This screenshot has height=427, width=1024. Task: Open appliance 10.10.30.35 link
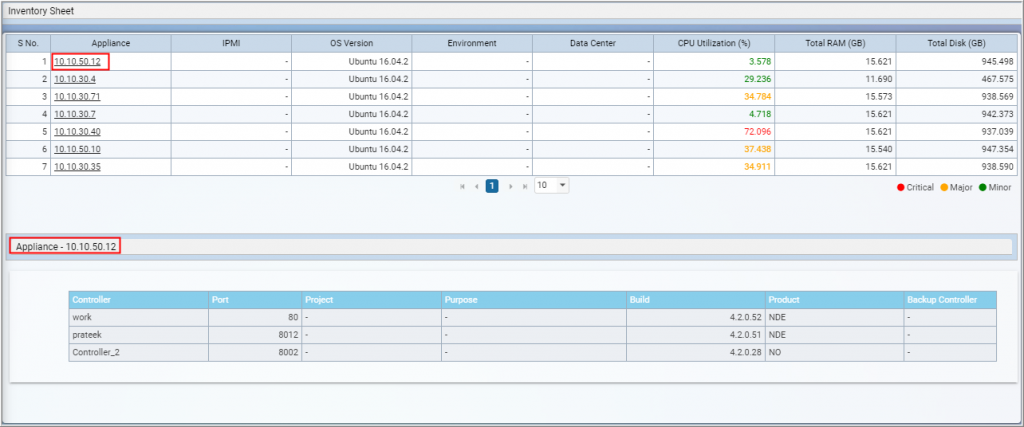(77, 167)
